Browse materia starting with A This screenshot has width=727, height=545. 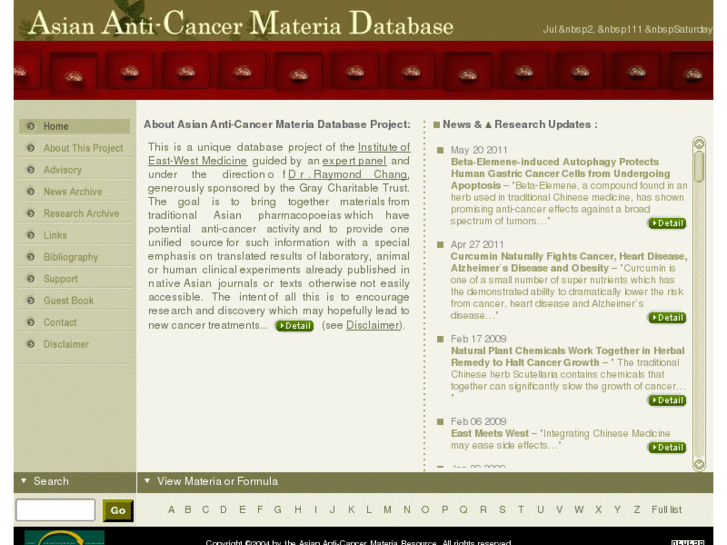[172, 510]
